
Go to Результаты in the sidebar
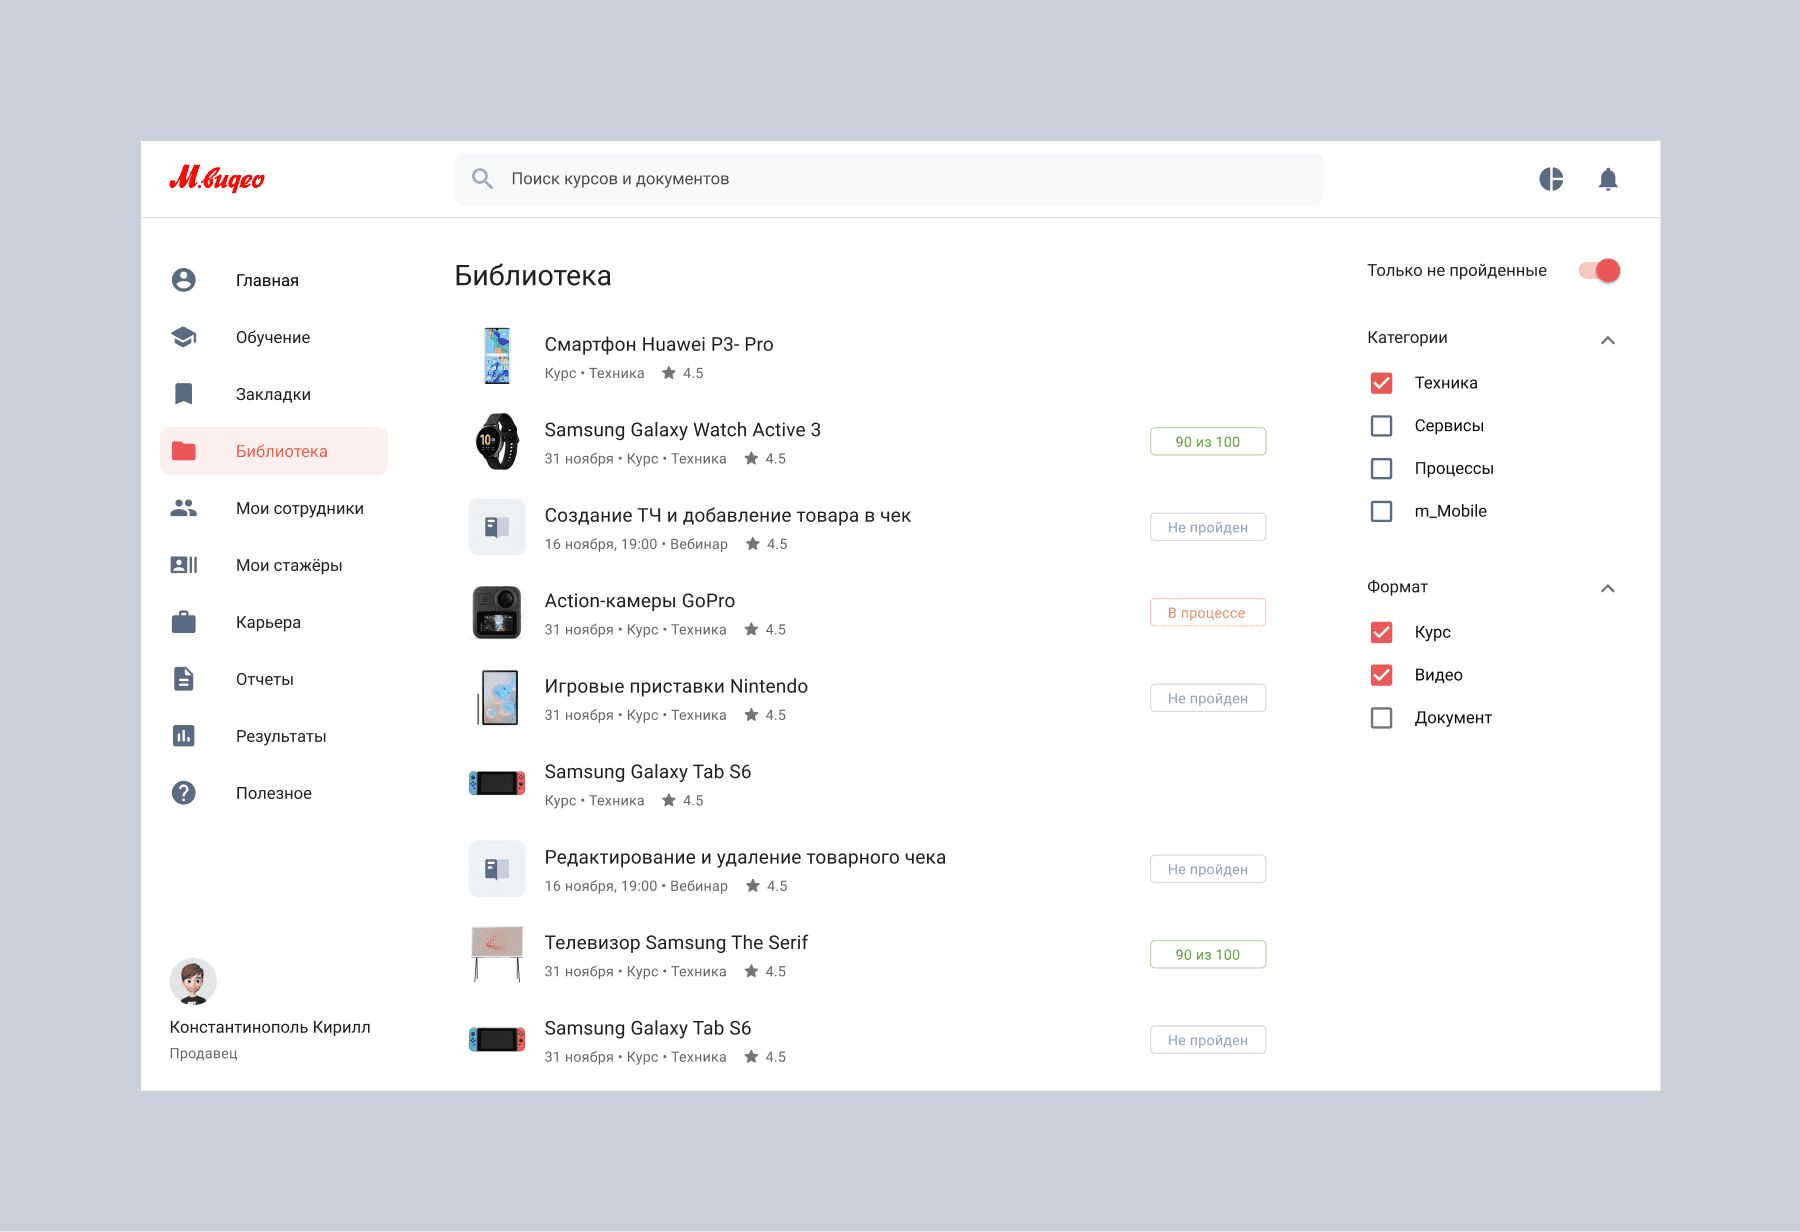point(281,736)
